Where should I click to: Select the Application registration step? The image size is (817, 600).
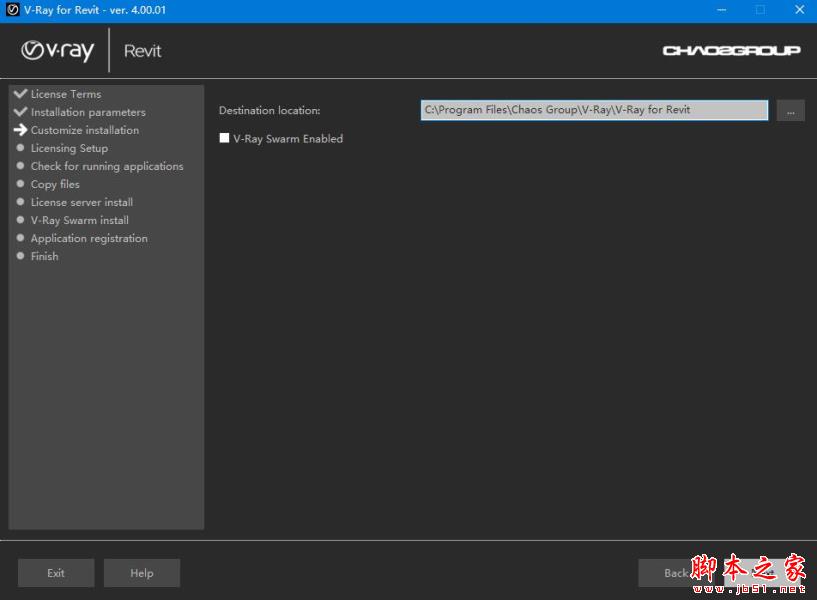(x=89, y=239)
